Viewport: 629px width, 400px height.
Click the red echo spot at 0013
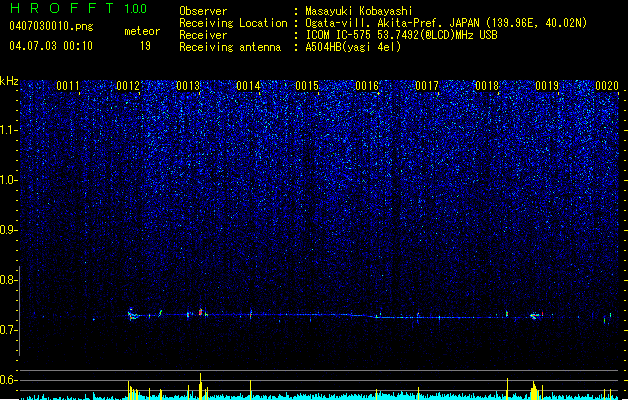pos(201,312)
